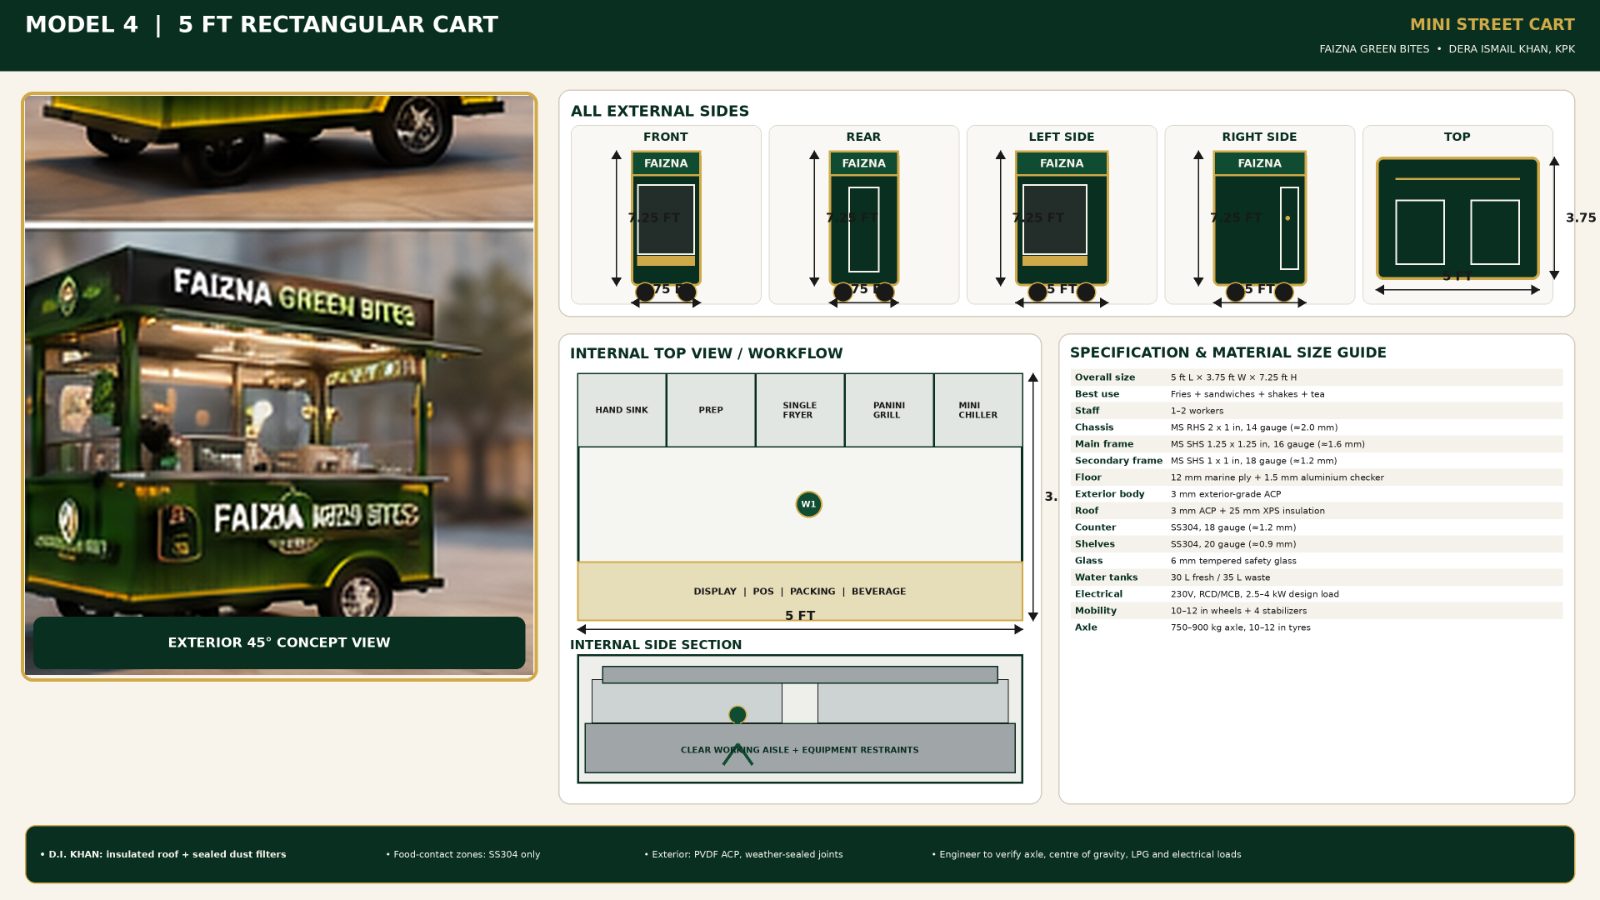Select the LEFT SIDE elevation drawing
This screenshot has width=1600, height=900.
(x=1062, y=215)
